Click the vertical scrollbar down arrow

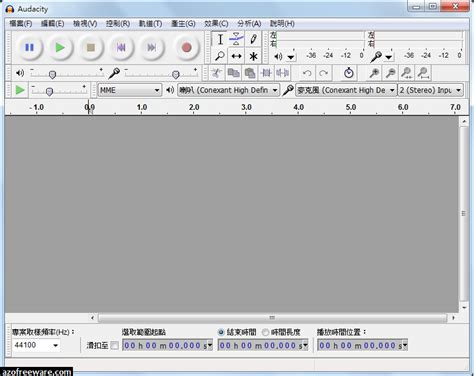464,308
